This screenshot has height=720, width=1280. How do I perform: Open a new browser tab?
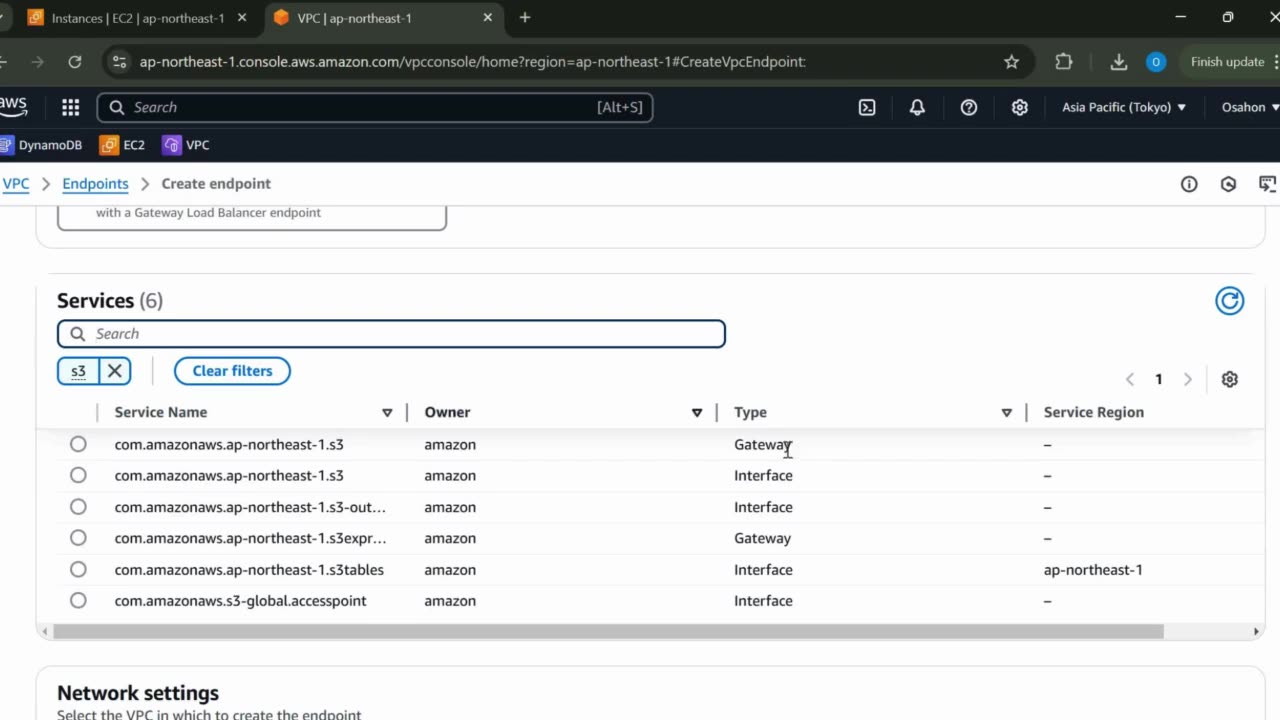coord(525,17)
